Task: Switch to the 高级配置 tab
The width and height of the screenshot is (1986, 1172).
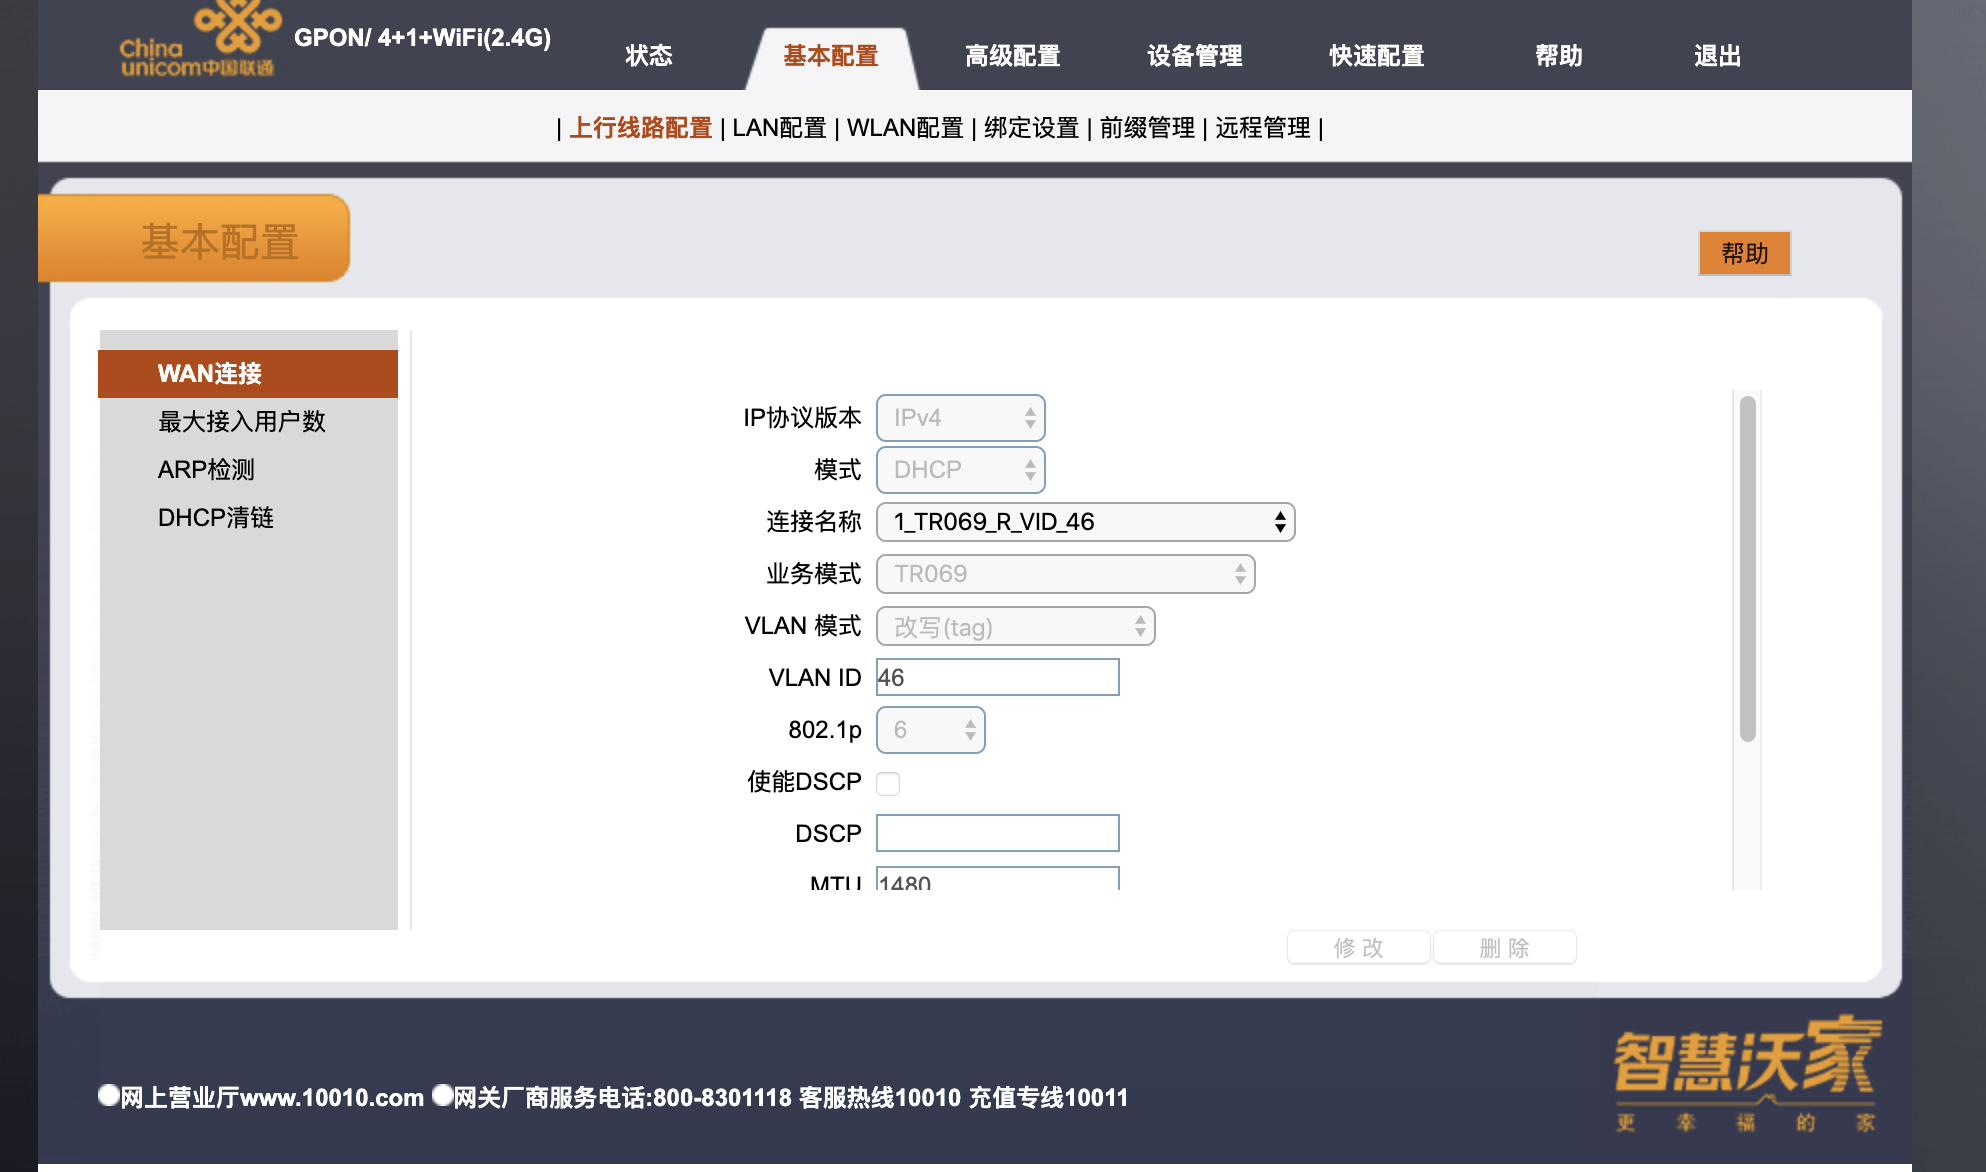Action: tap(1013, 56)
